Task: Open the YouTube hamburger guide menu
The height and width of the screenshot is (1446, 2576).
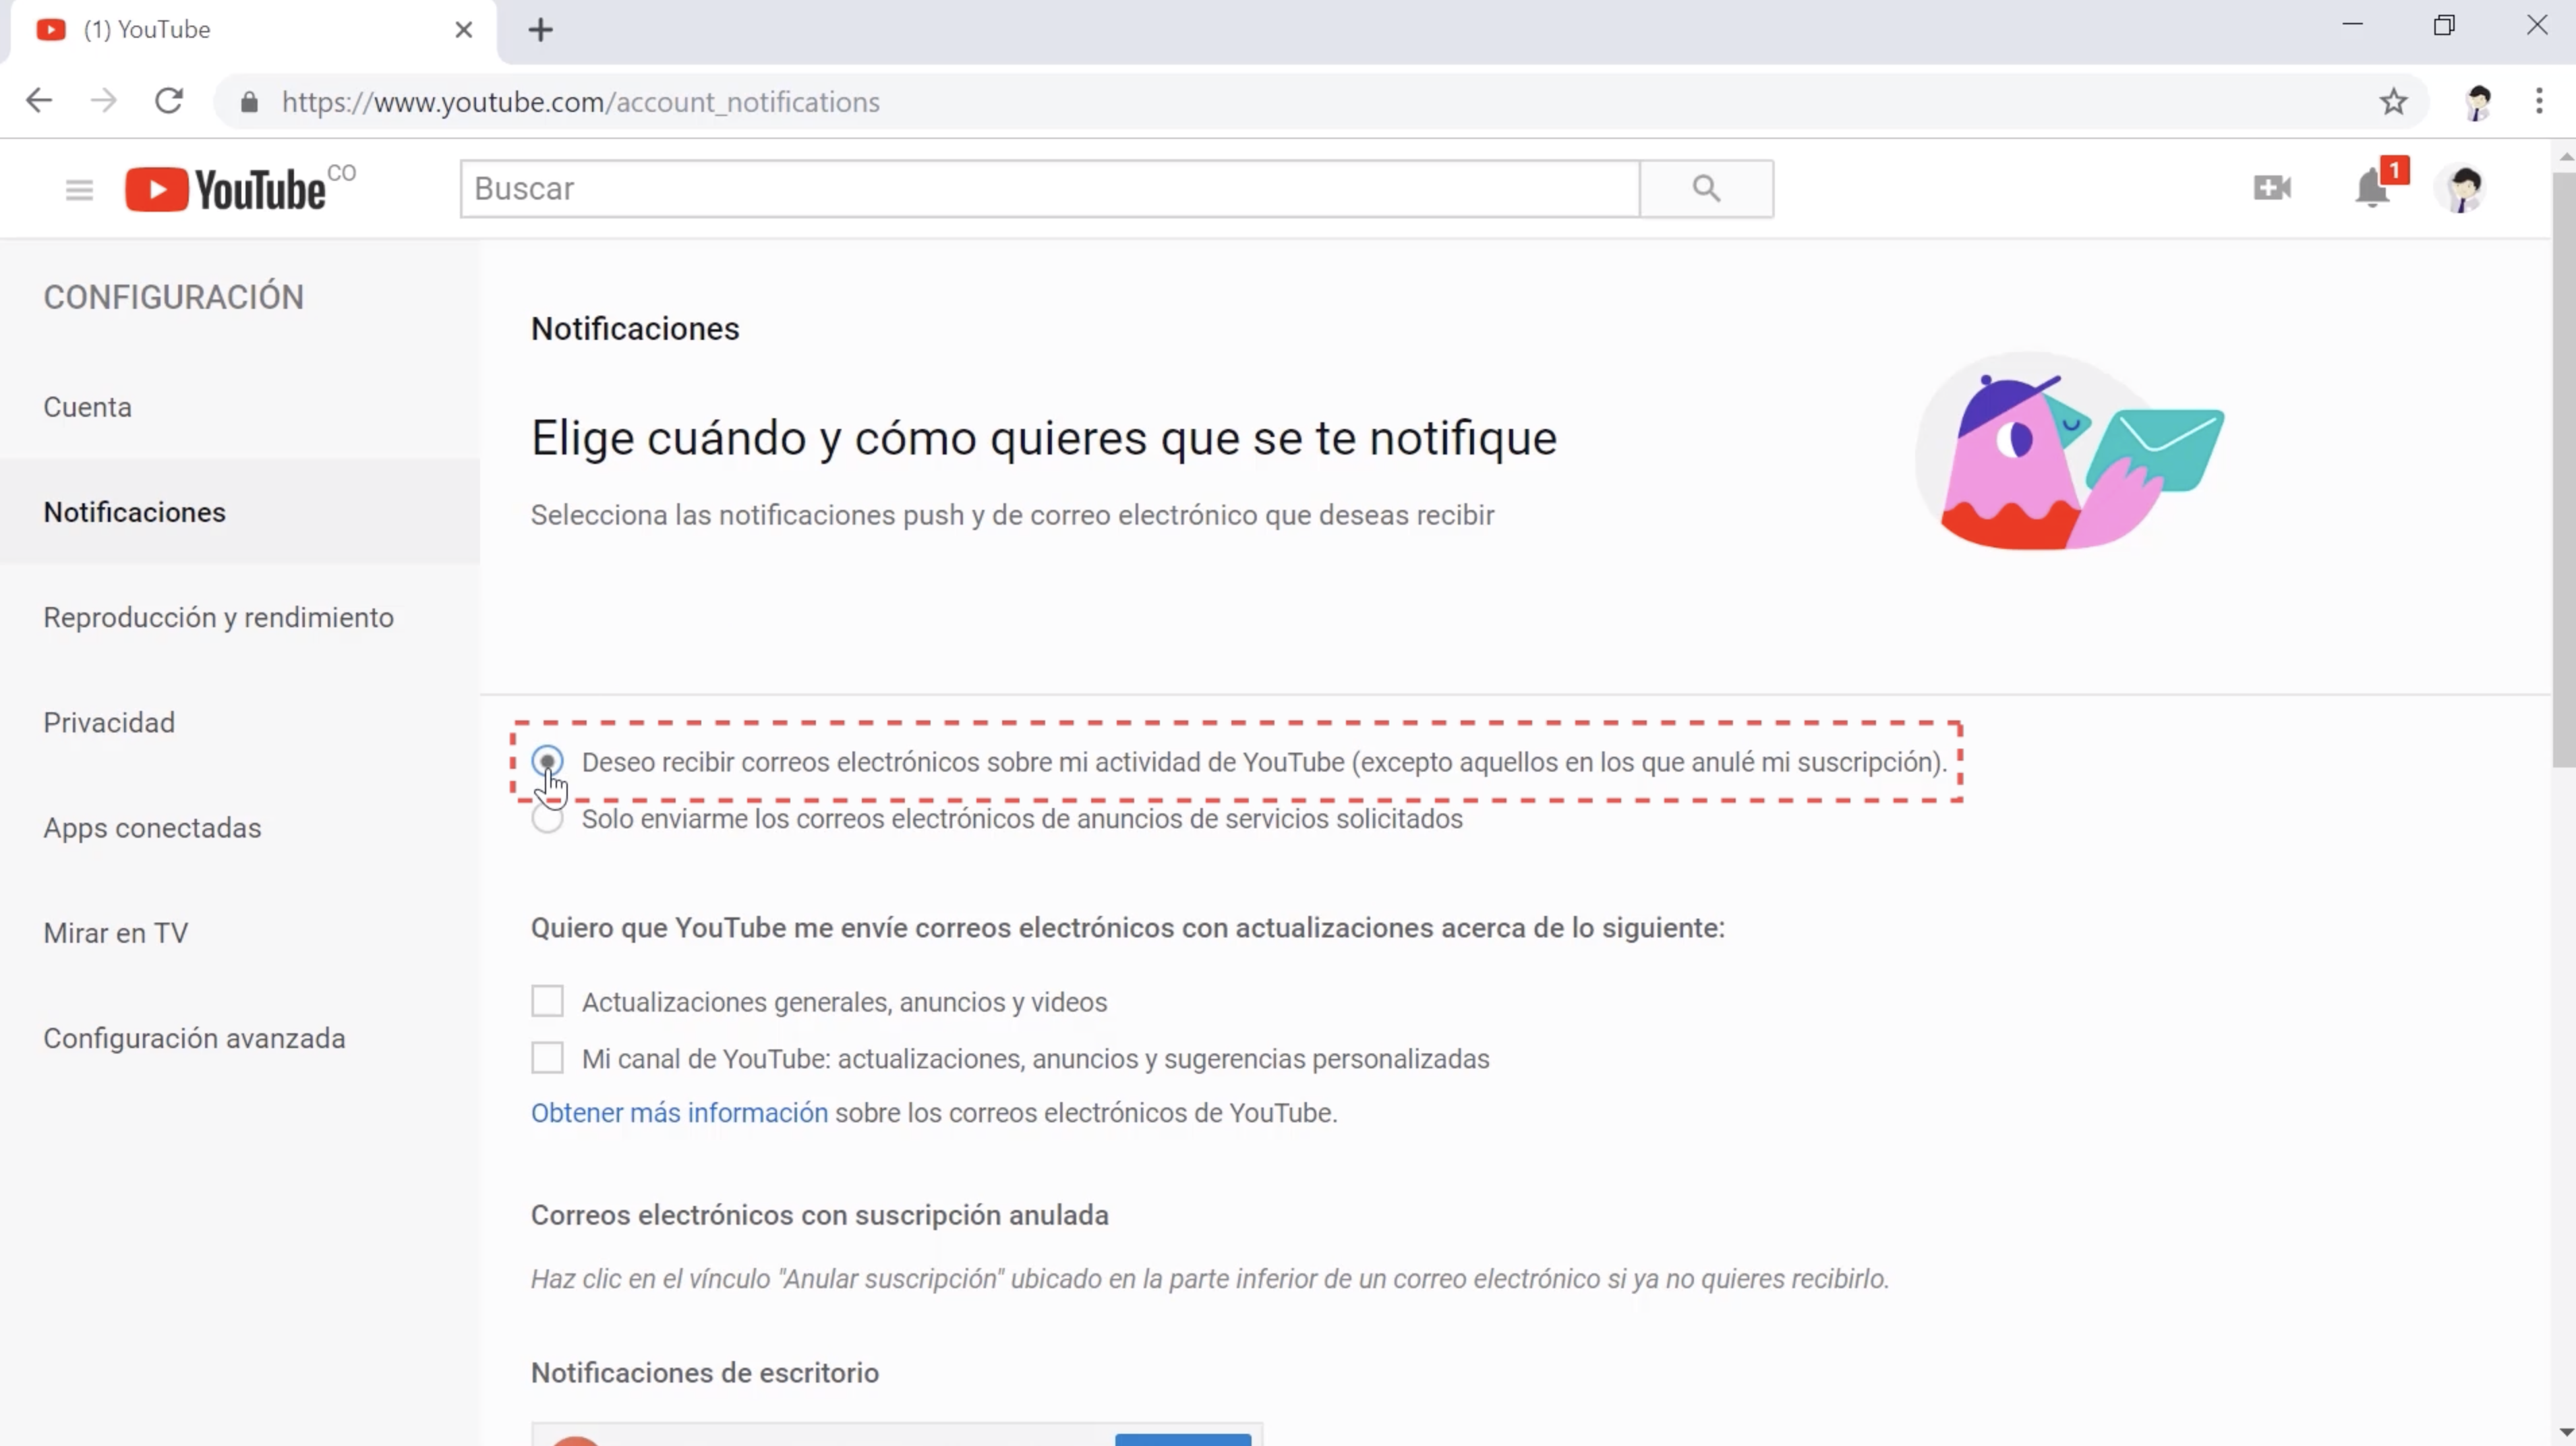Action: pos(79,189)
